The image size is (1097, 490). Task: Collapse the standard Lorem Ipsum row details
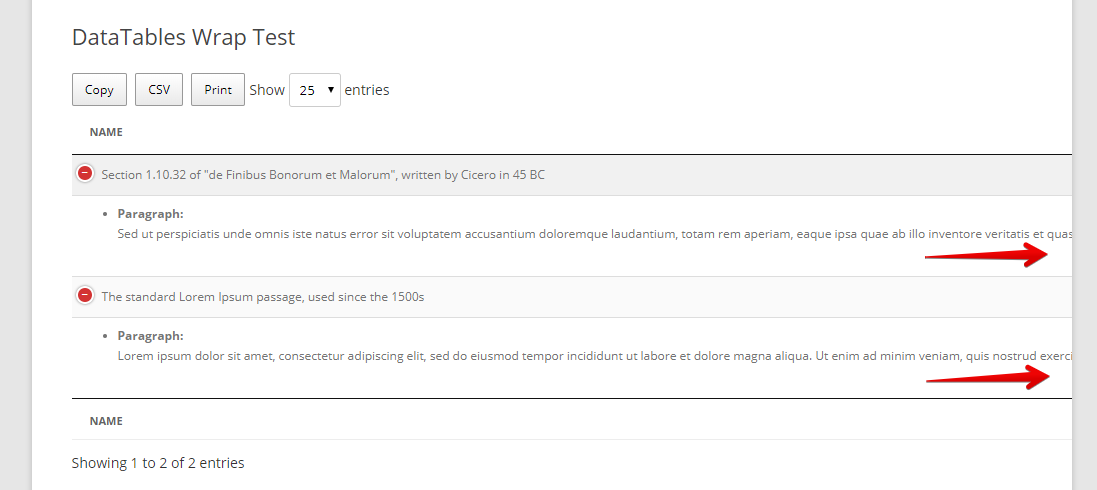pos(85,296)
